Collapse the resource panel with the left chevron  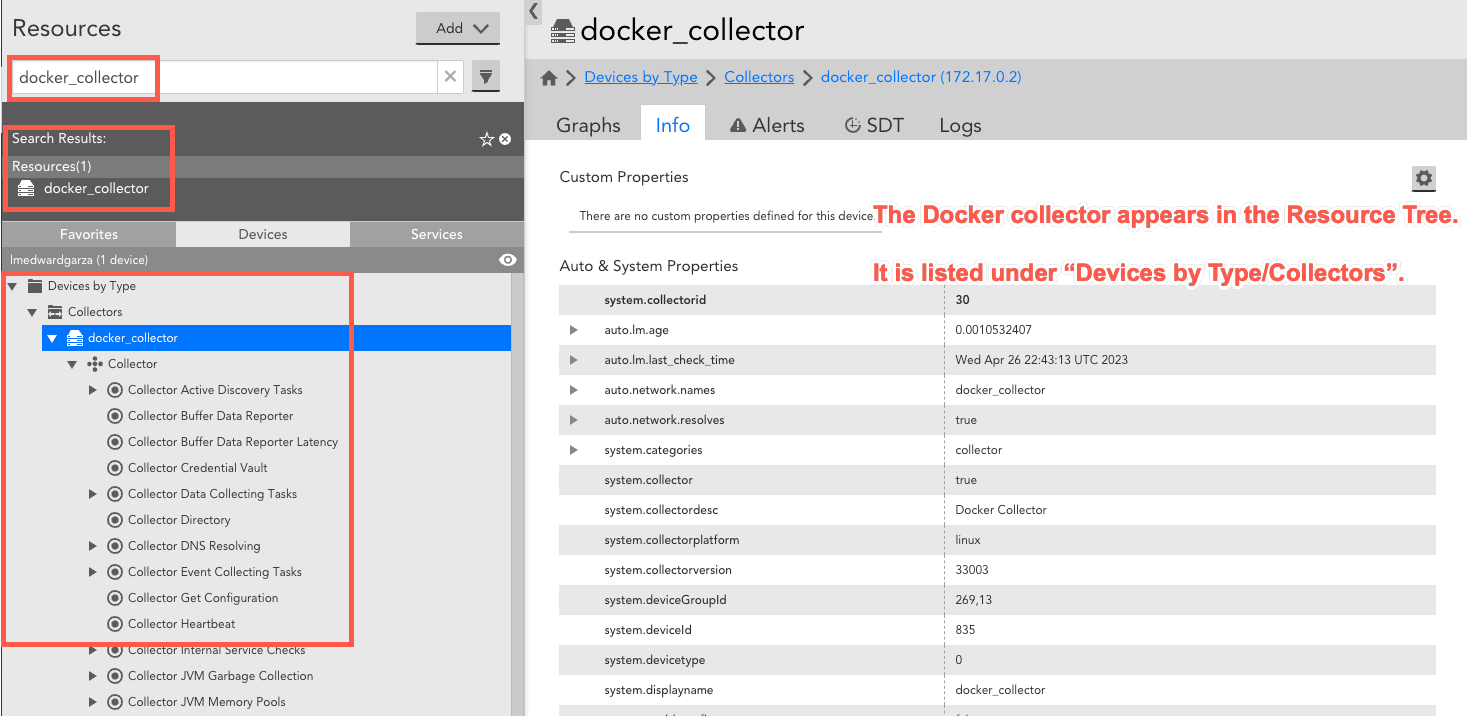[534, 10]
